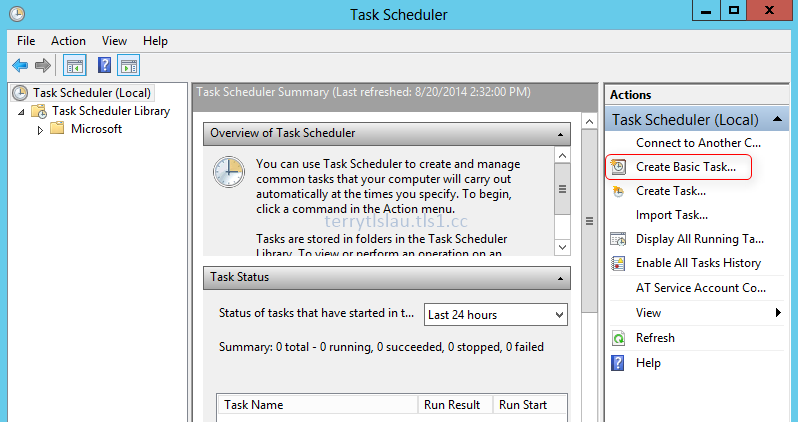The width and height of the screenshot is (798, 422).
Task: Open the Help menu in menu bar
Action: pos(155,41)
